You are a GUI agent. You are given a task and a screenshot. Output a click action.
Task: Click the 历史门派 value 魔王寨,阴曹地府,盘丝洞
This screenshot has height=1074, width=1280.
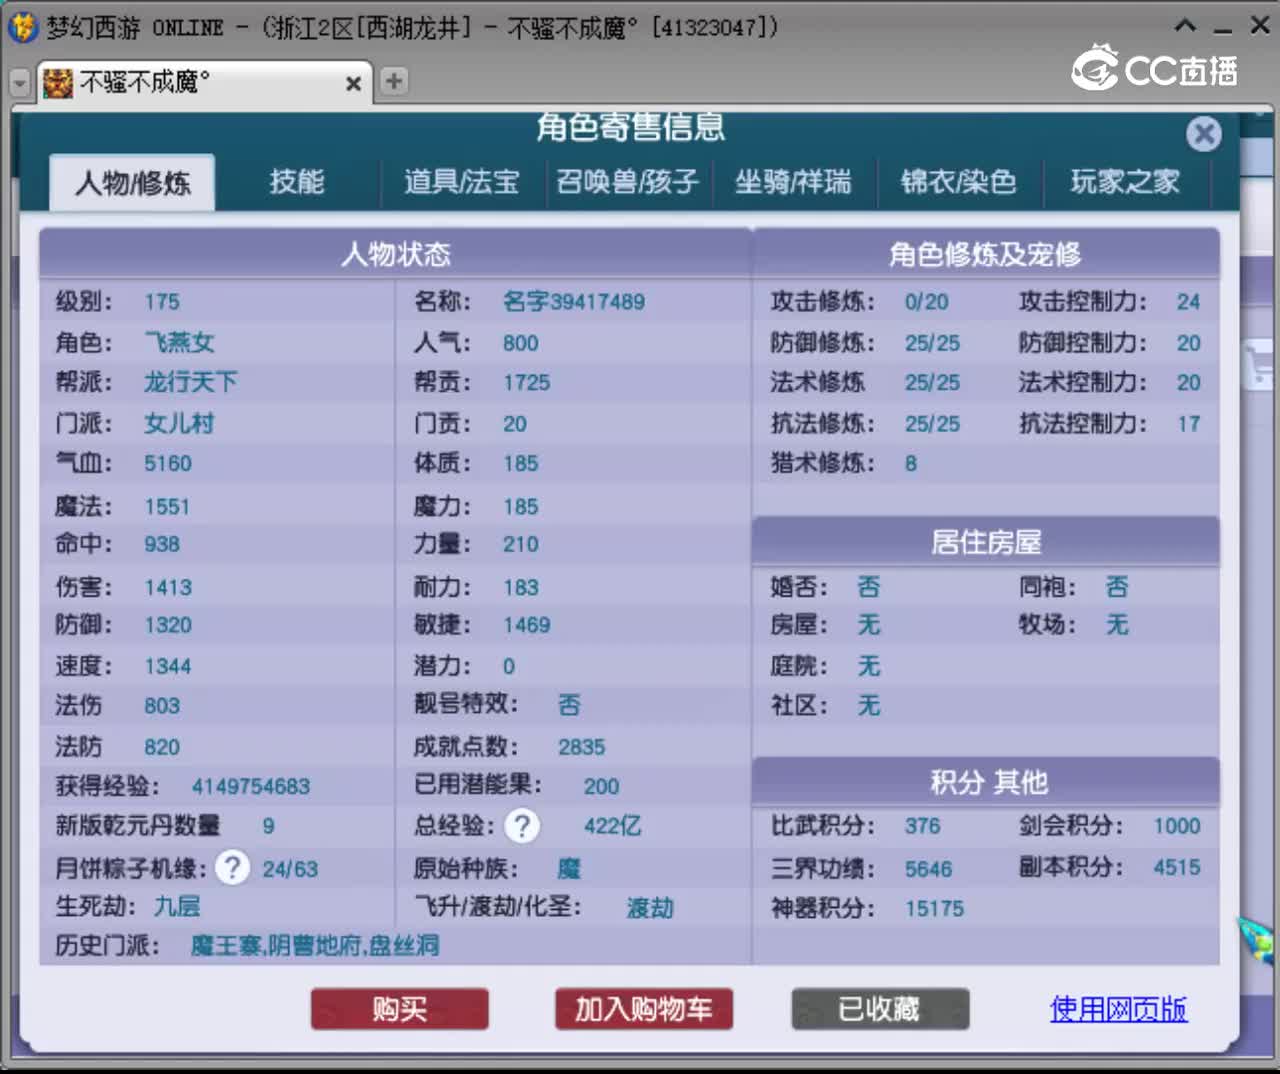[315, 945]
